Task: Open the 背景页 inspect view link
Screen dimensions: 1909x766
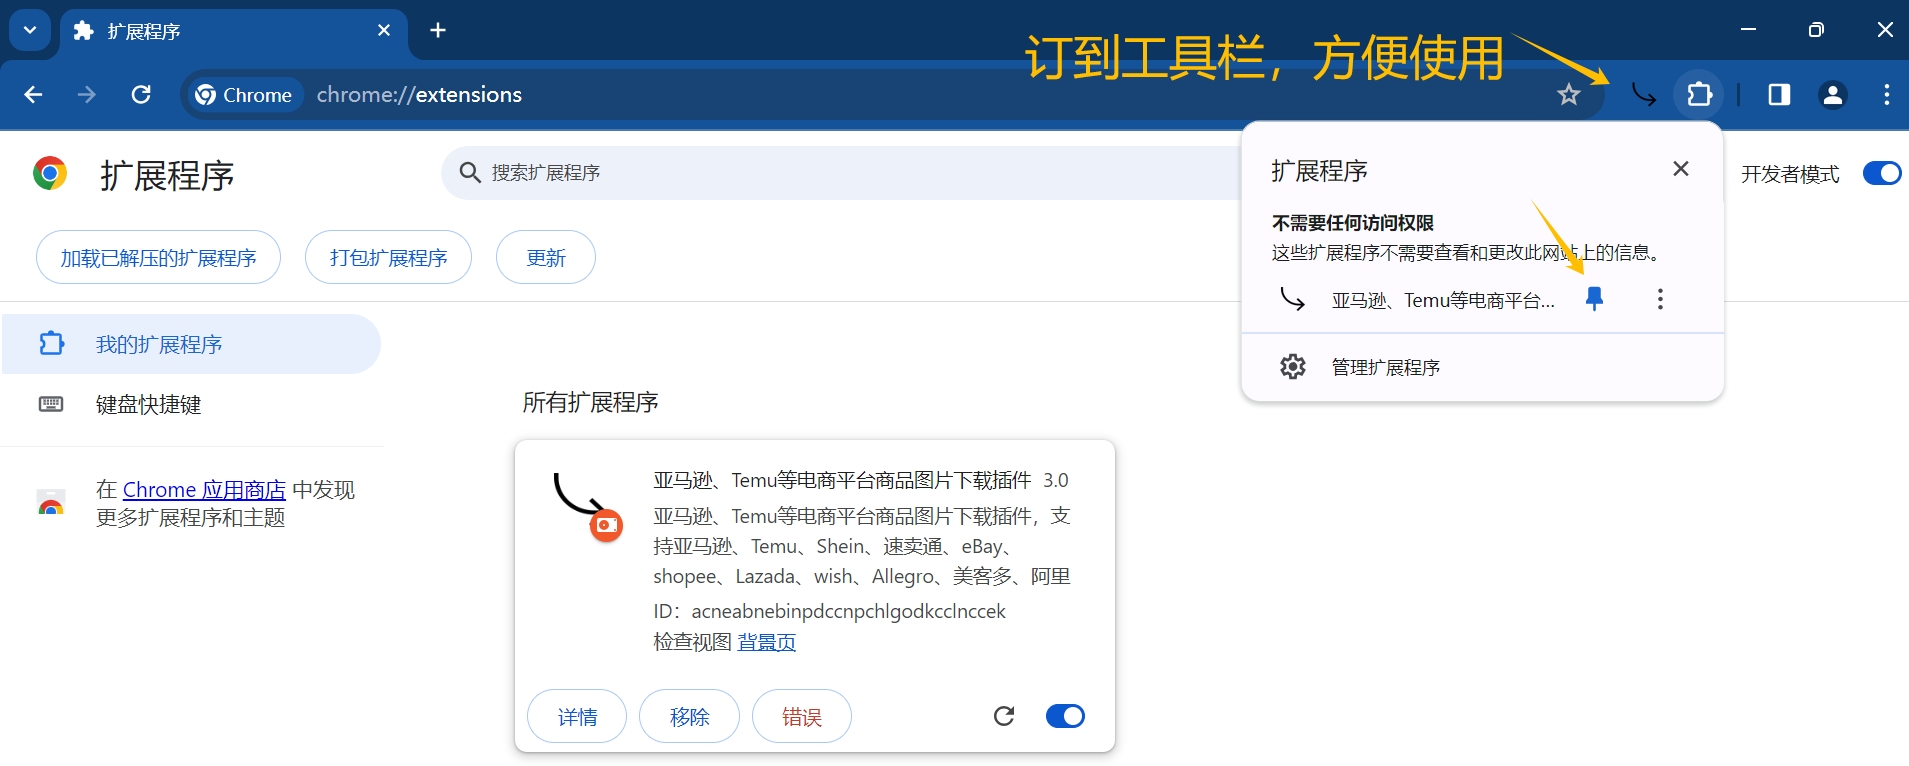Action: click(767, 642)
